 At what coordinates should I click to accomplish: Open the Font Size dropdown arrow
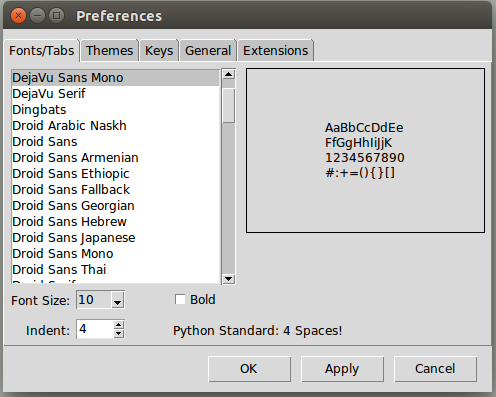pos(117,300)
